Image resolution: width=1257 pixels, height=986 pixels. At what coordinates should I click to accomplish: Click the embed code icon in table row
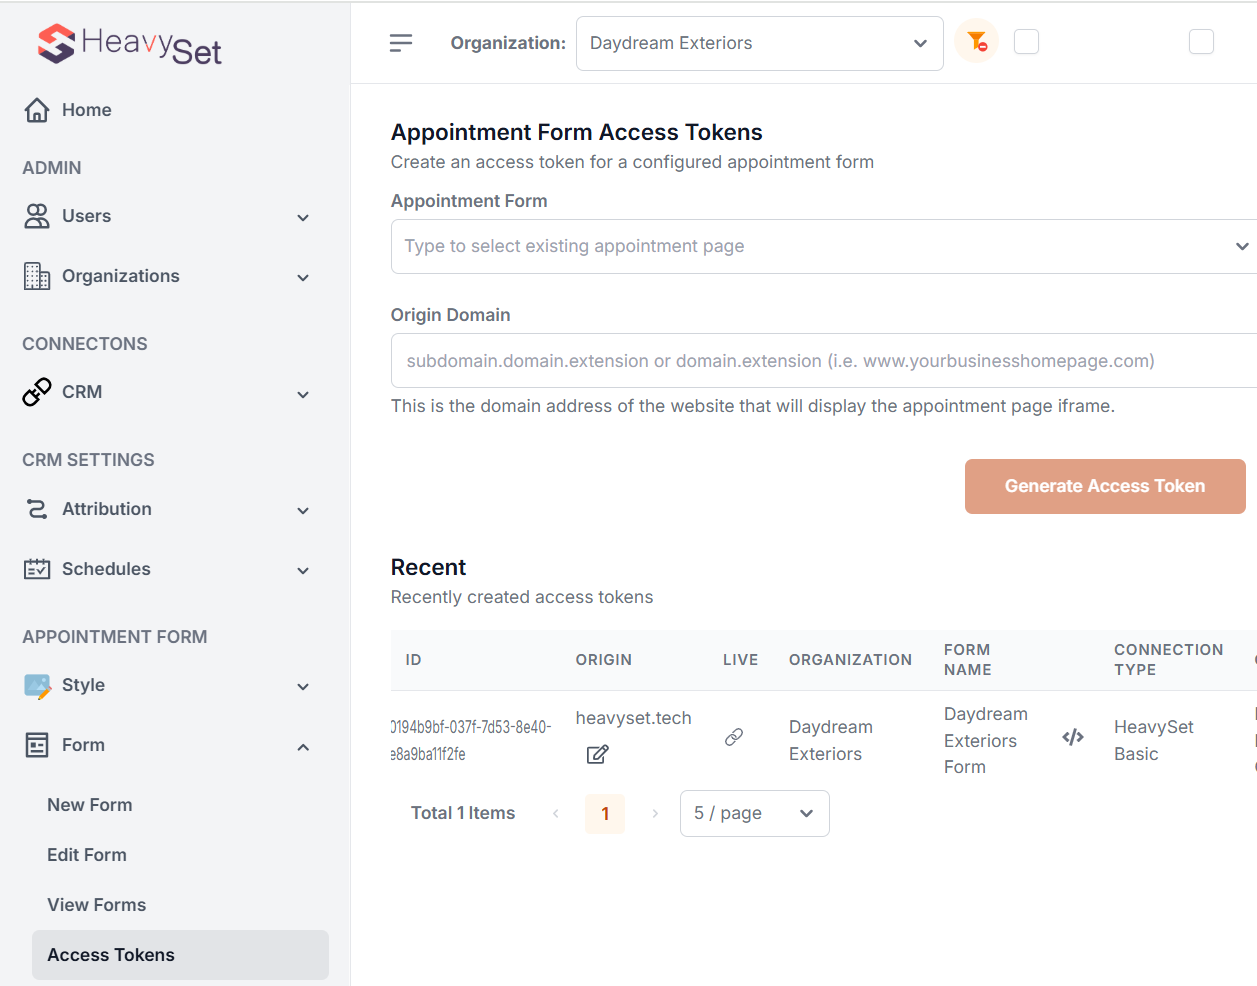[x=1073, y=738]
